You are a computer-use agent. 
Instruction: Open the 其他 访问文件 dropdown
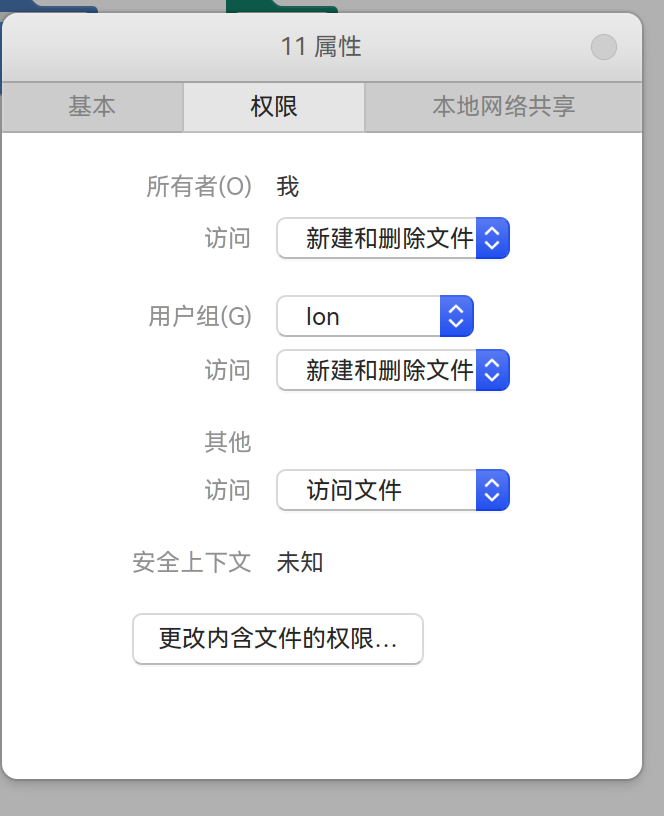393,490
